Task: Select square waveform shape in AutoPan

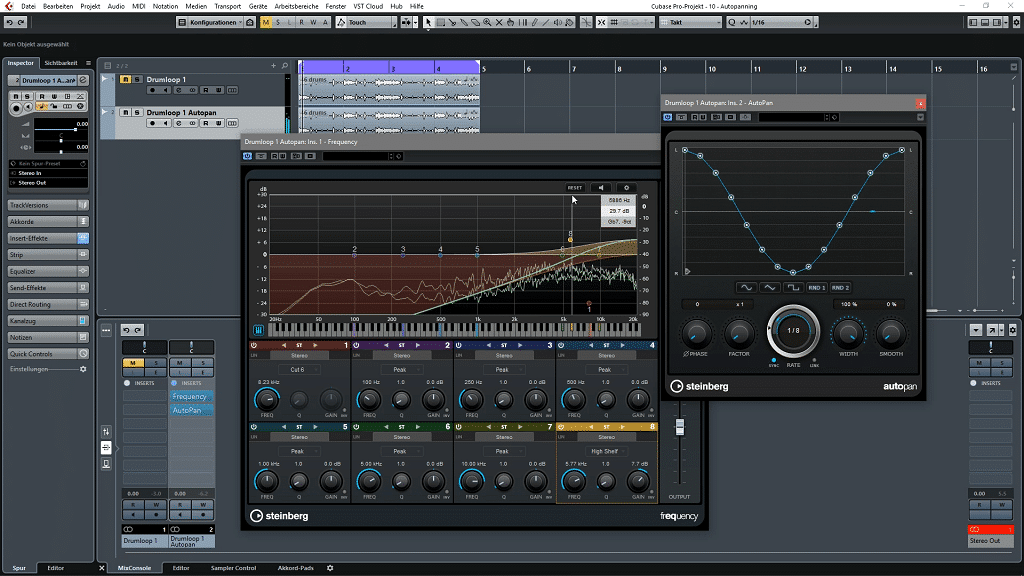Action: (793, 287)
